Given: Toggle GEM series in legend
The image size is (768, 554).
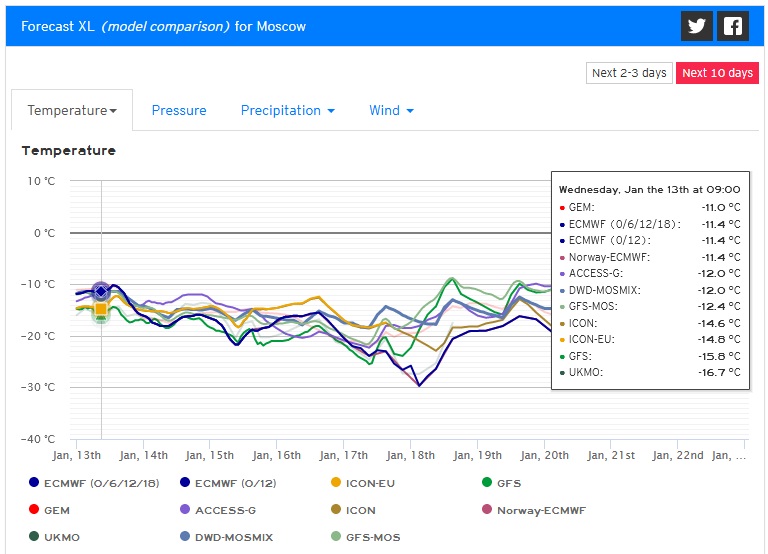Looking at the screenshot, I should click(x=49, y=510).
